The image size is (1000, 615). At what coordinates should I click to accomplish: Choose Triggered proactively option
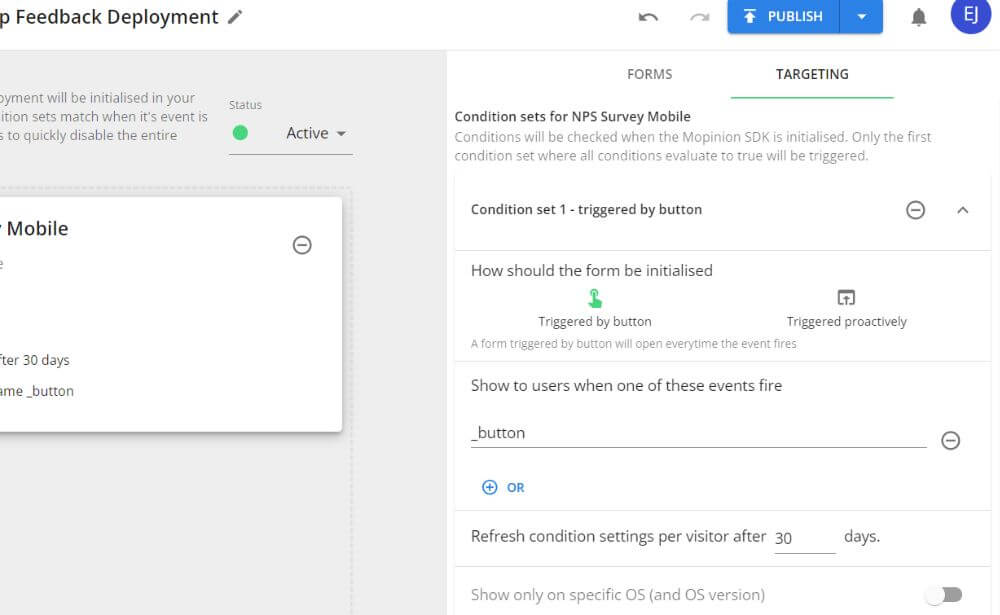point(846,309)
